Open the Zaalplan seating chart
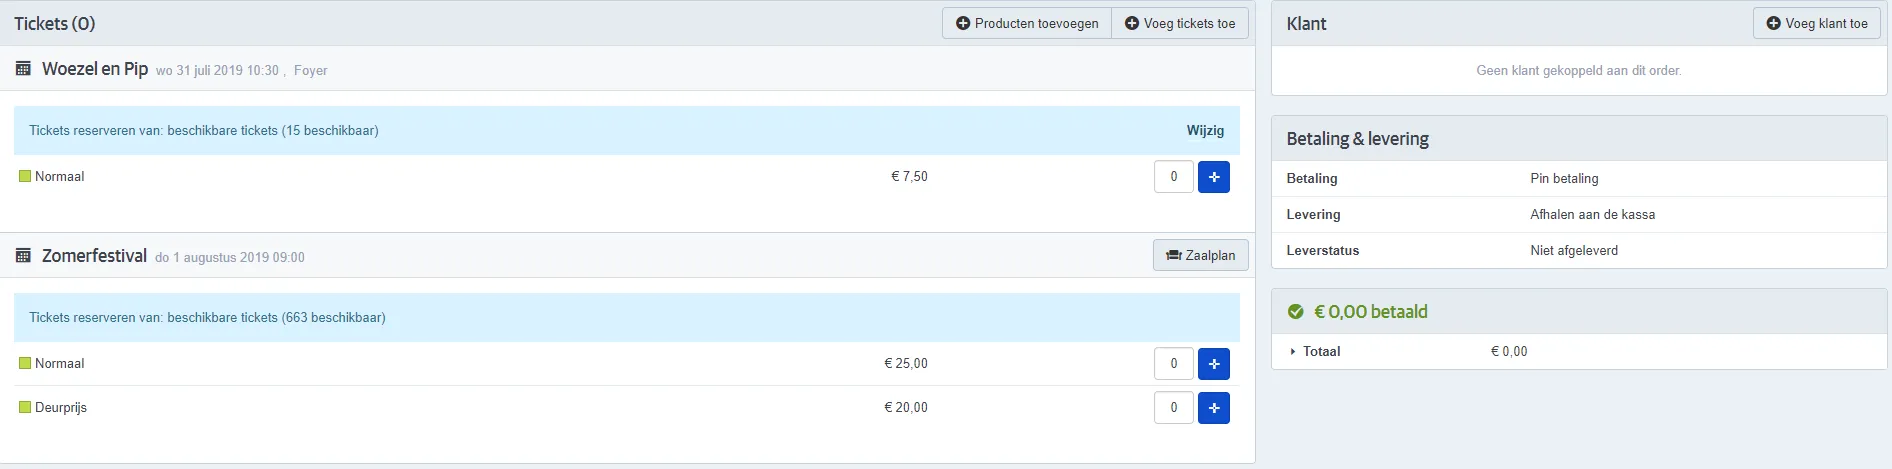The width and height of the screenshot is (1892, 469). 1200,255
